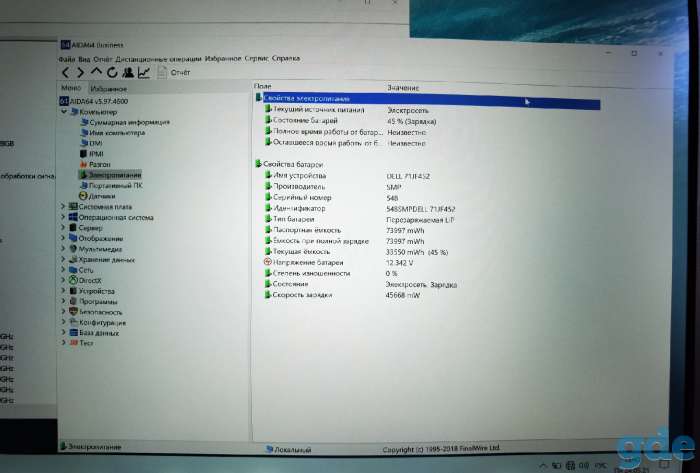Select the Серийный номер row
700x473 pixels.
tap(331, 198)
